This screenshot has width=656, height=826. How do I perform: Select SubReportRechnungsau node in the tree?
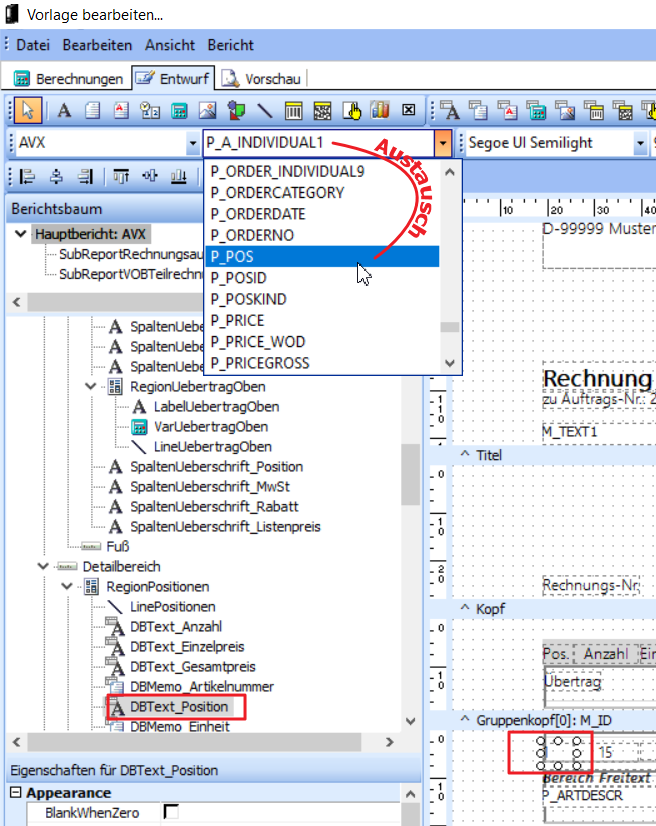(x=131, y=254)
